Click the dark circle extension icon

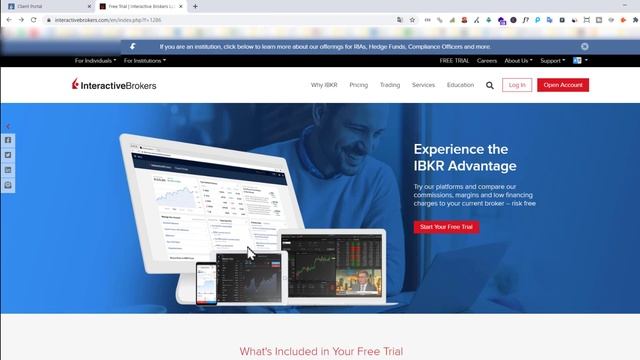tap(513, 20)
